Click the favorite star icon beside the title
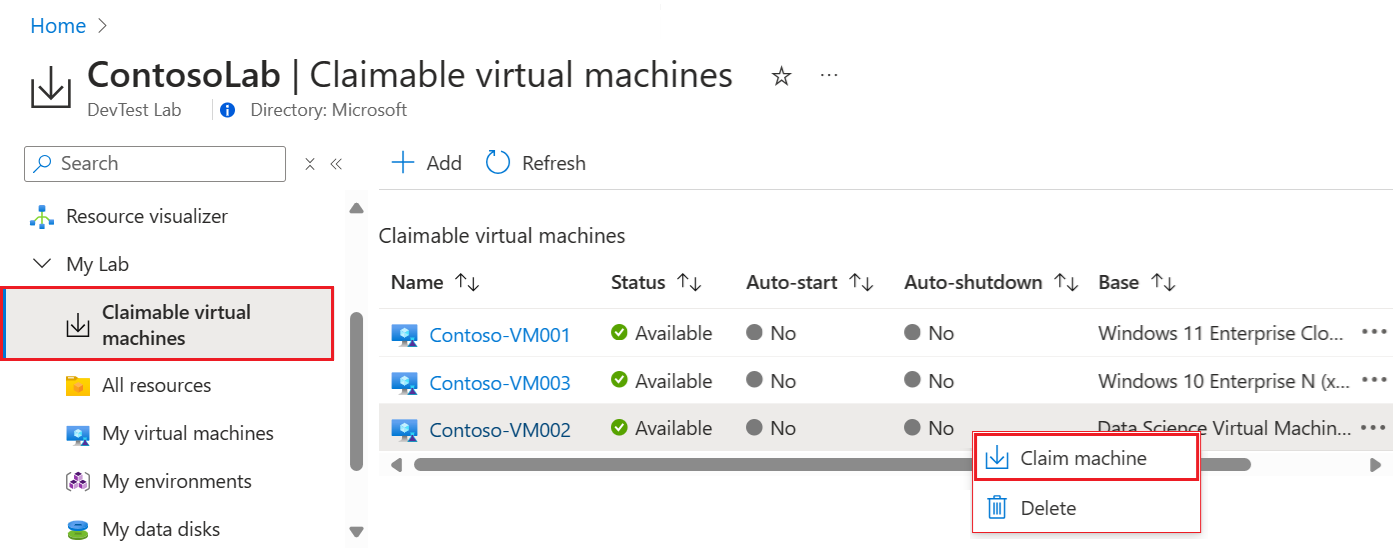 tap(781, 77)
